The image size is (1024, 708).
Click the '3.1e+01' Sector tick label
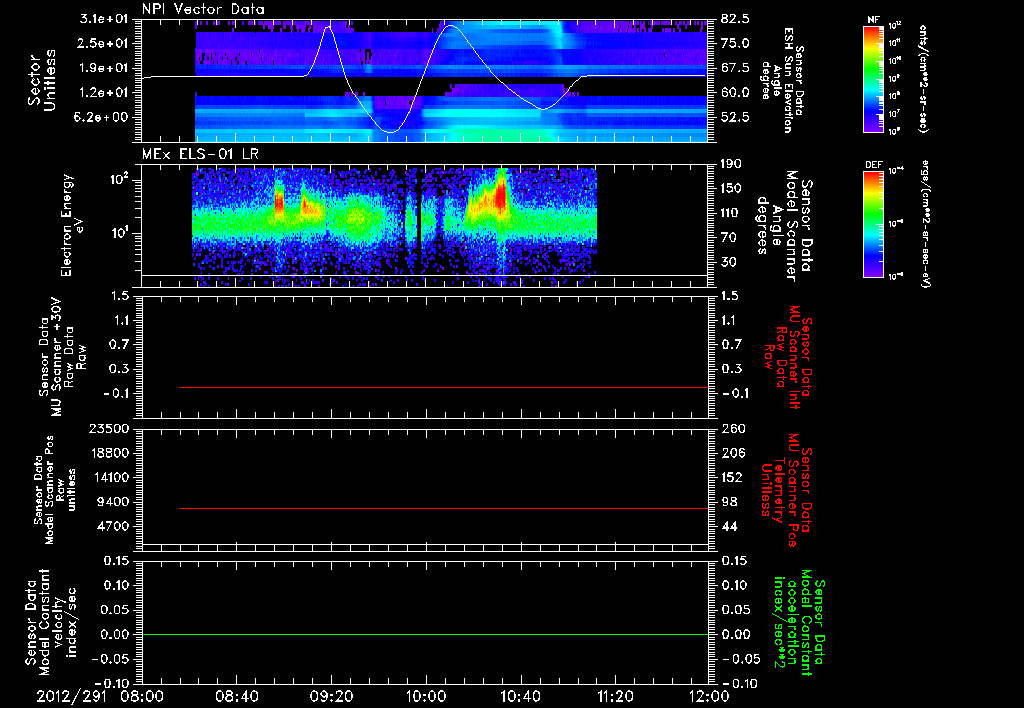[104, 19]
